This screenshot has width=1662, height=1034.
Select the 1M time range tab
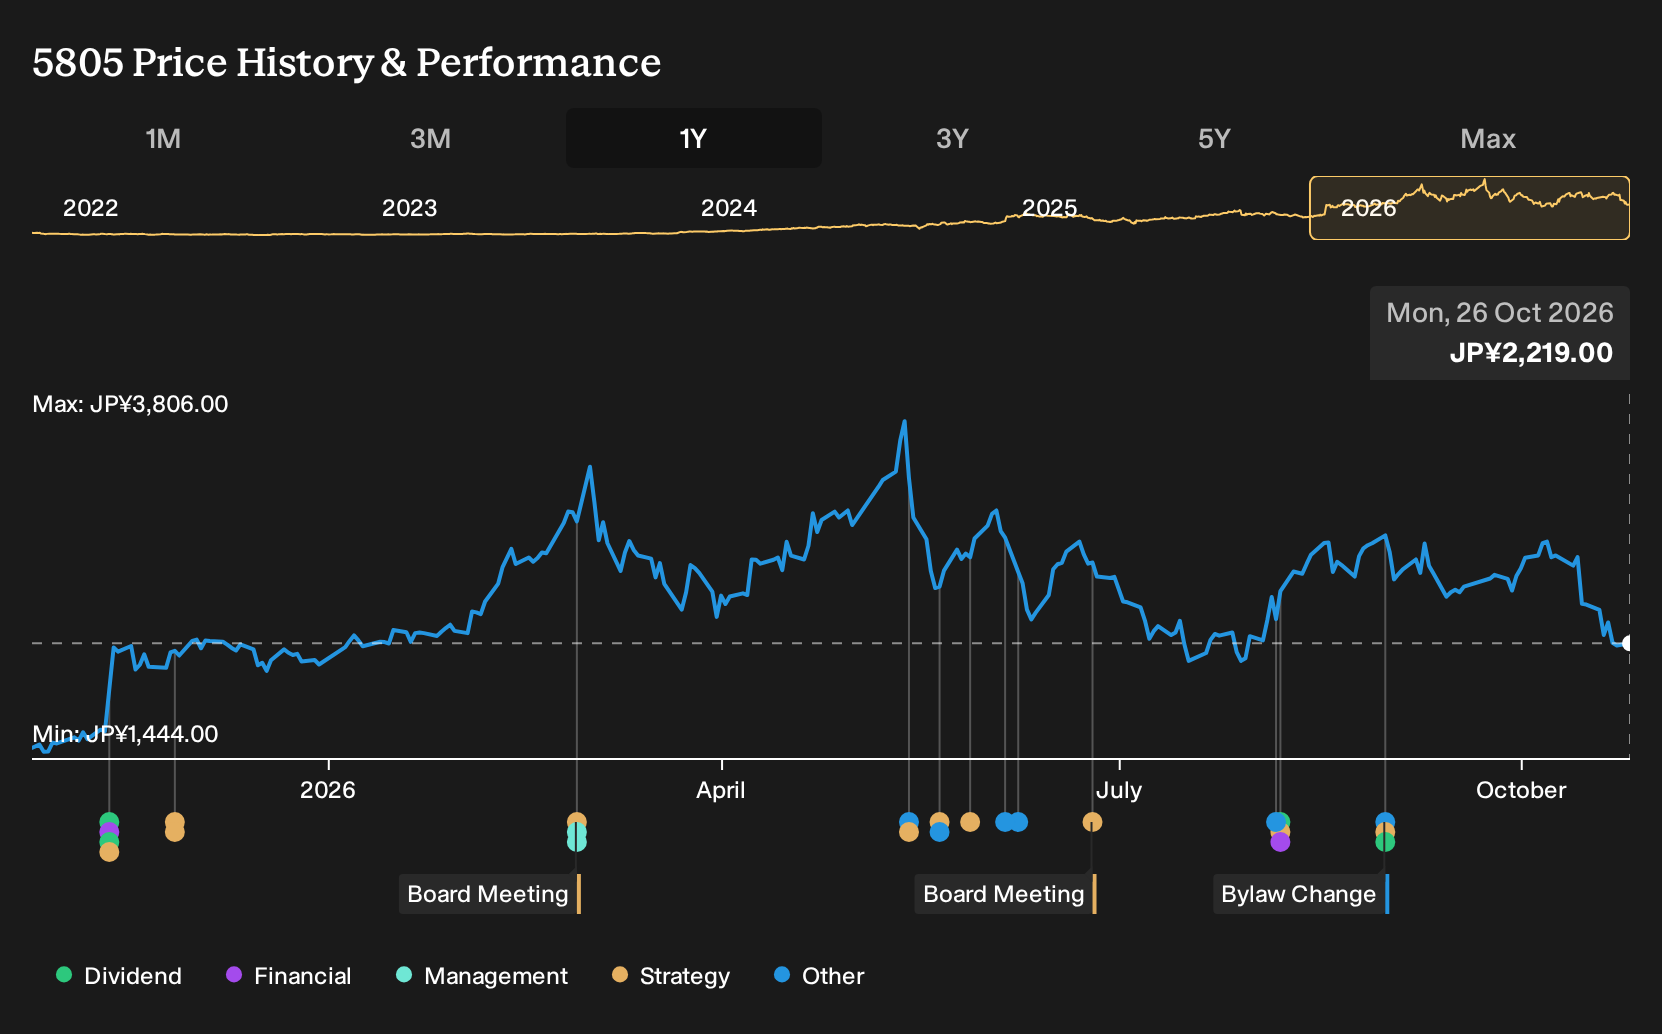pos(163,138)
